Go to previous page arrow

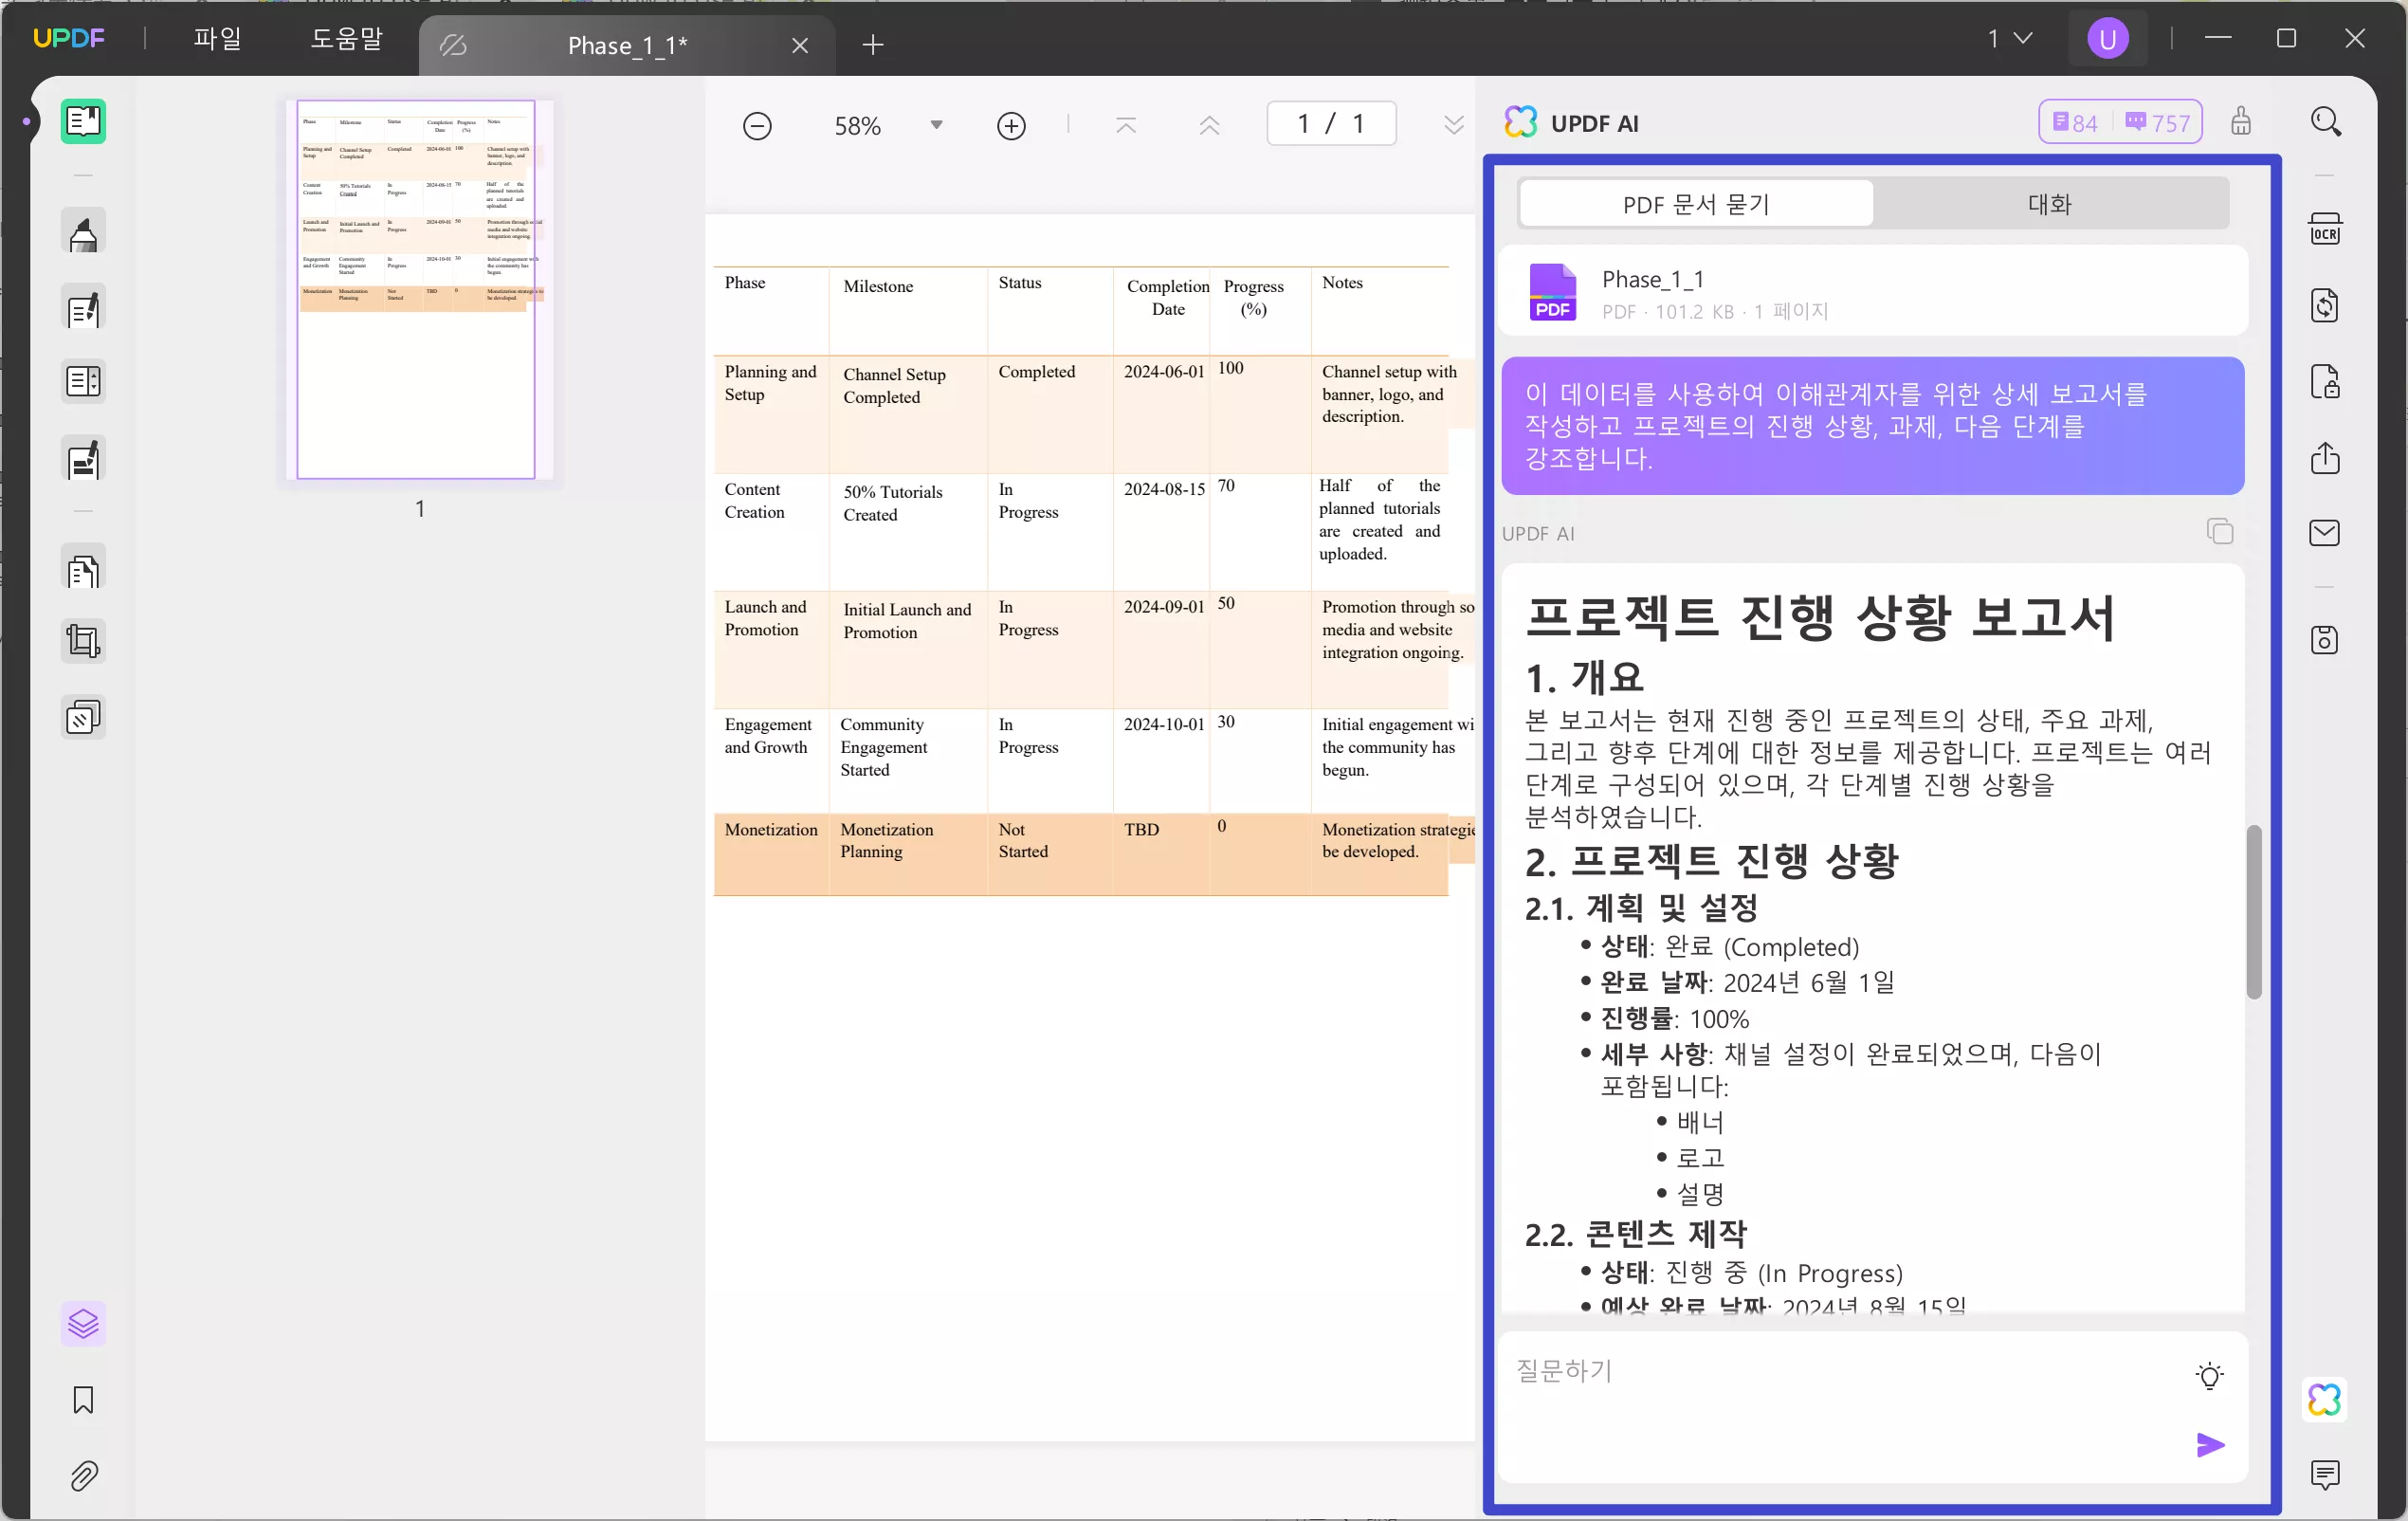tap(1209, 125)
